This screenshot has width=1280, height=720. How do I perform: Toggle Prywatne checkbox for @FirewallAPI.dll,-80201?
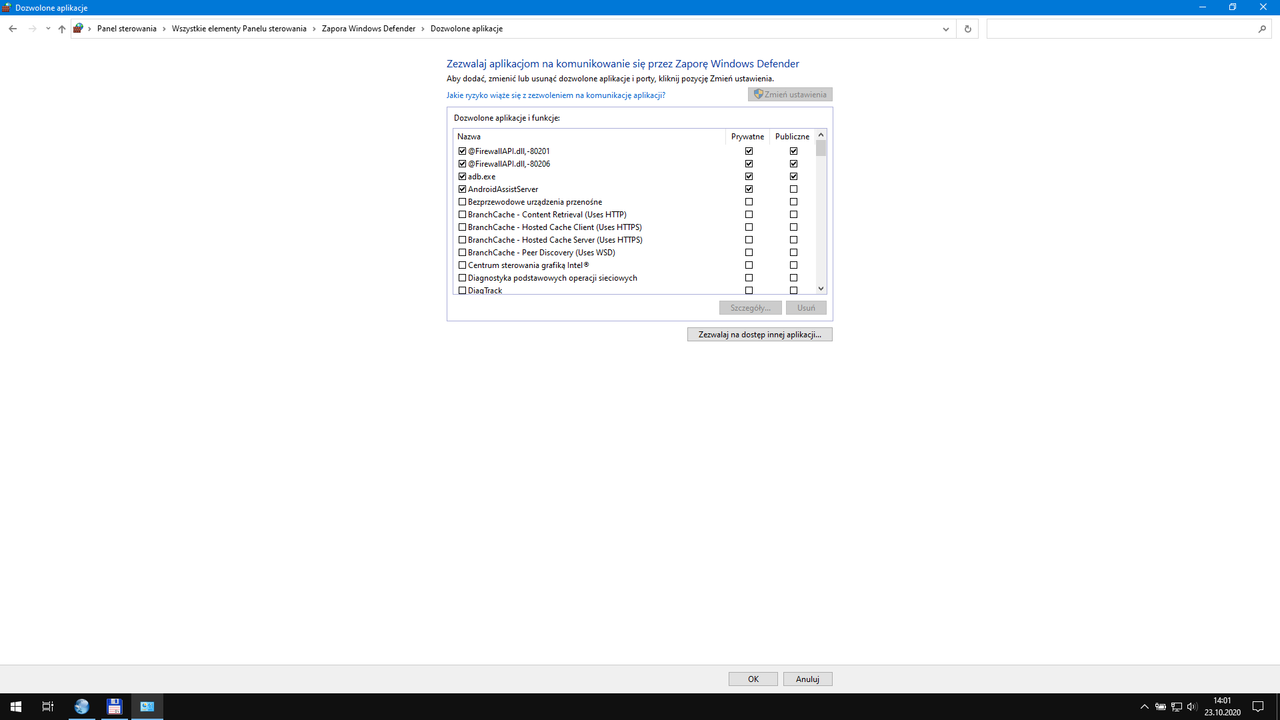pos(749,151)
